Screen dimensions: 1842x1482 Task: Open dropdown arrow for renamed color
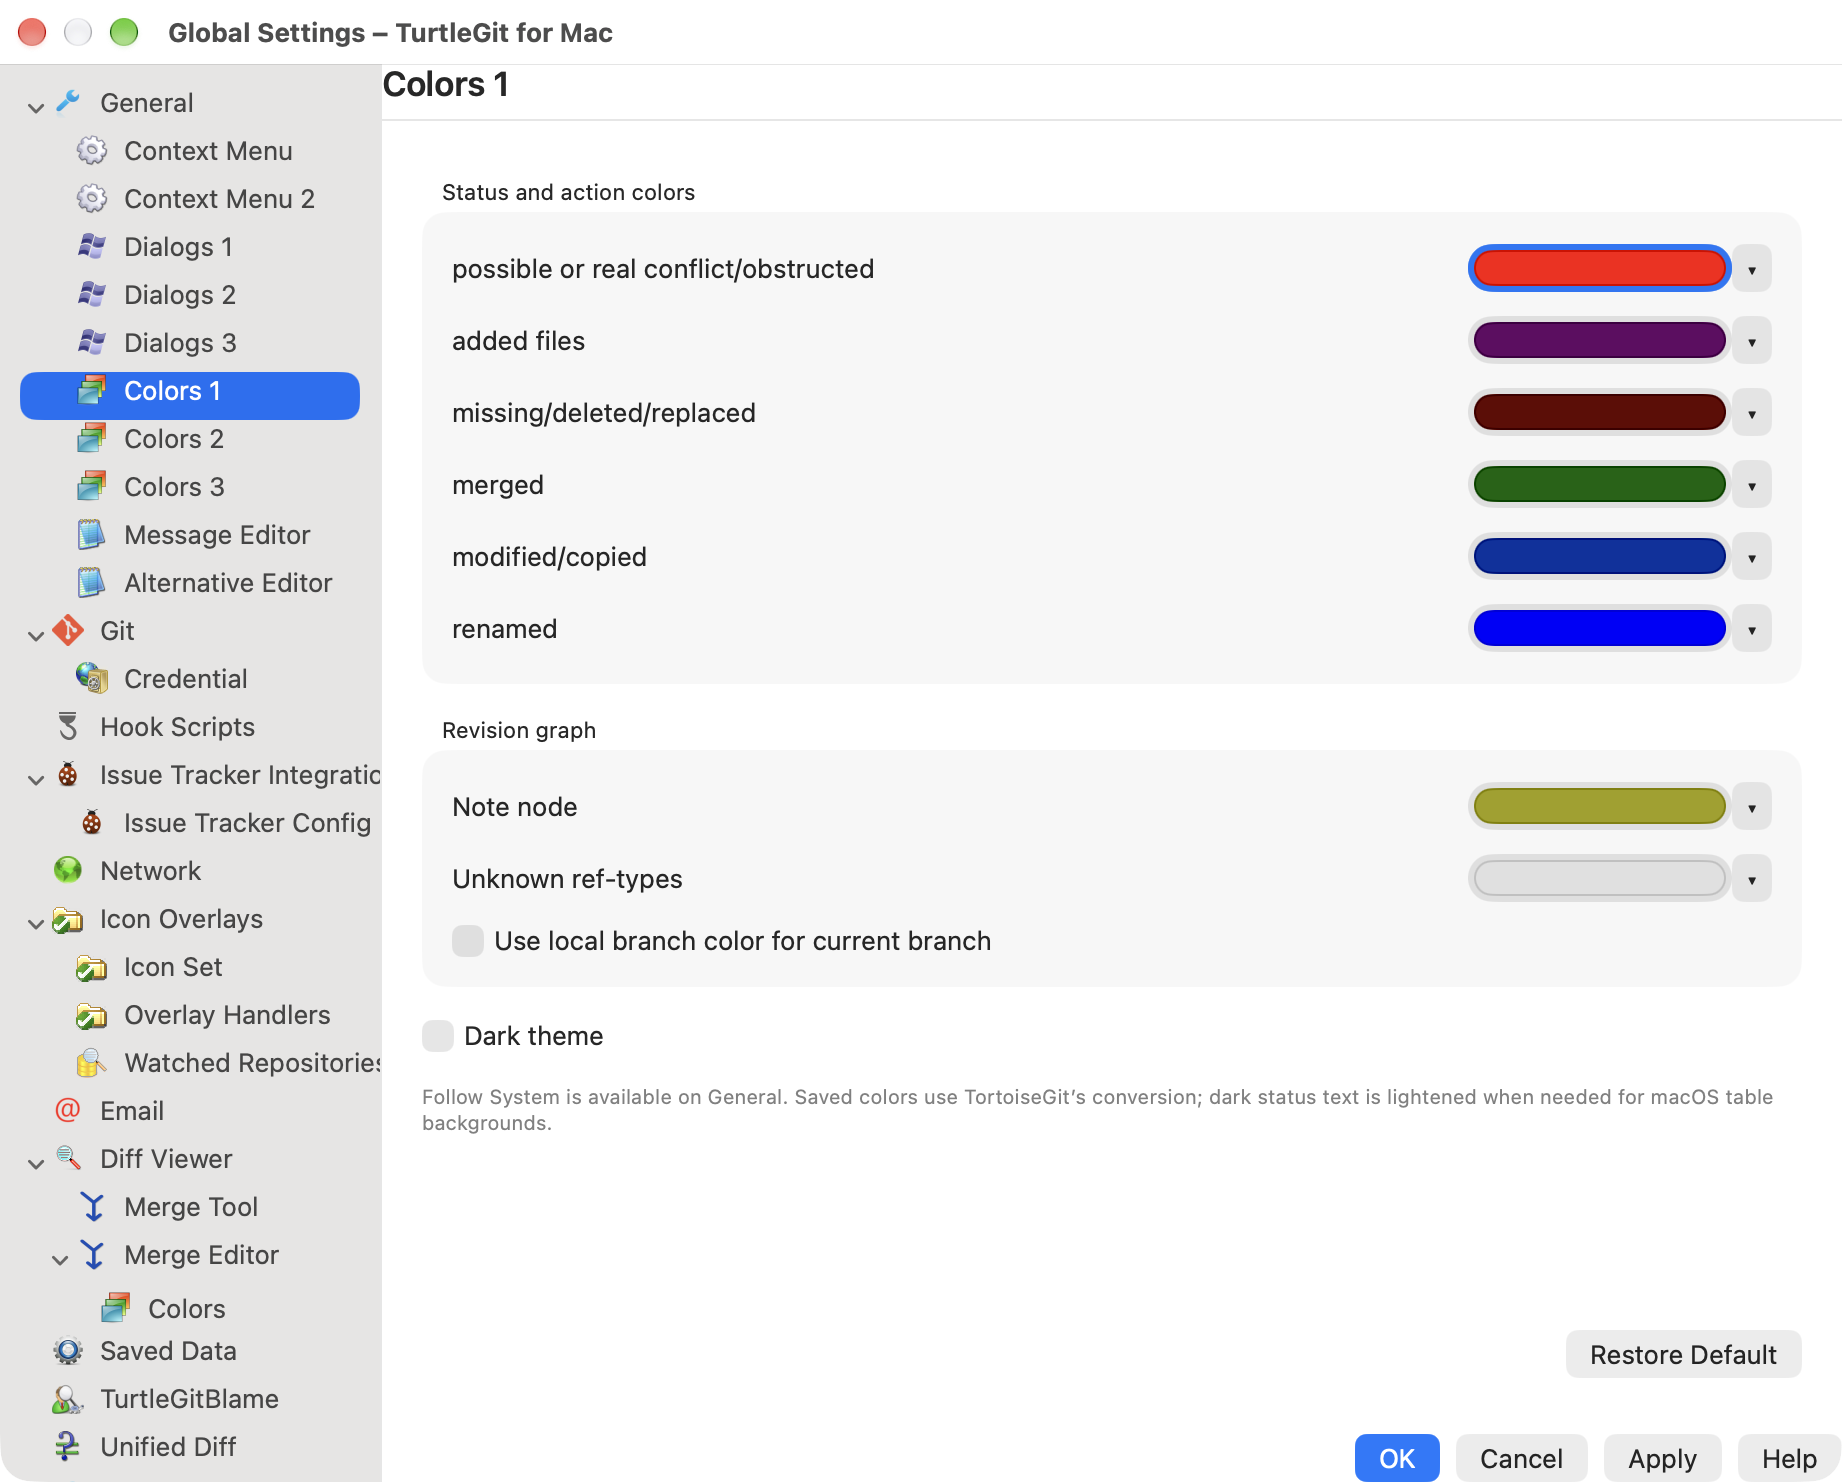[1752, 629]
